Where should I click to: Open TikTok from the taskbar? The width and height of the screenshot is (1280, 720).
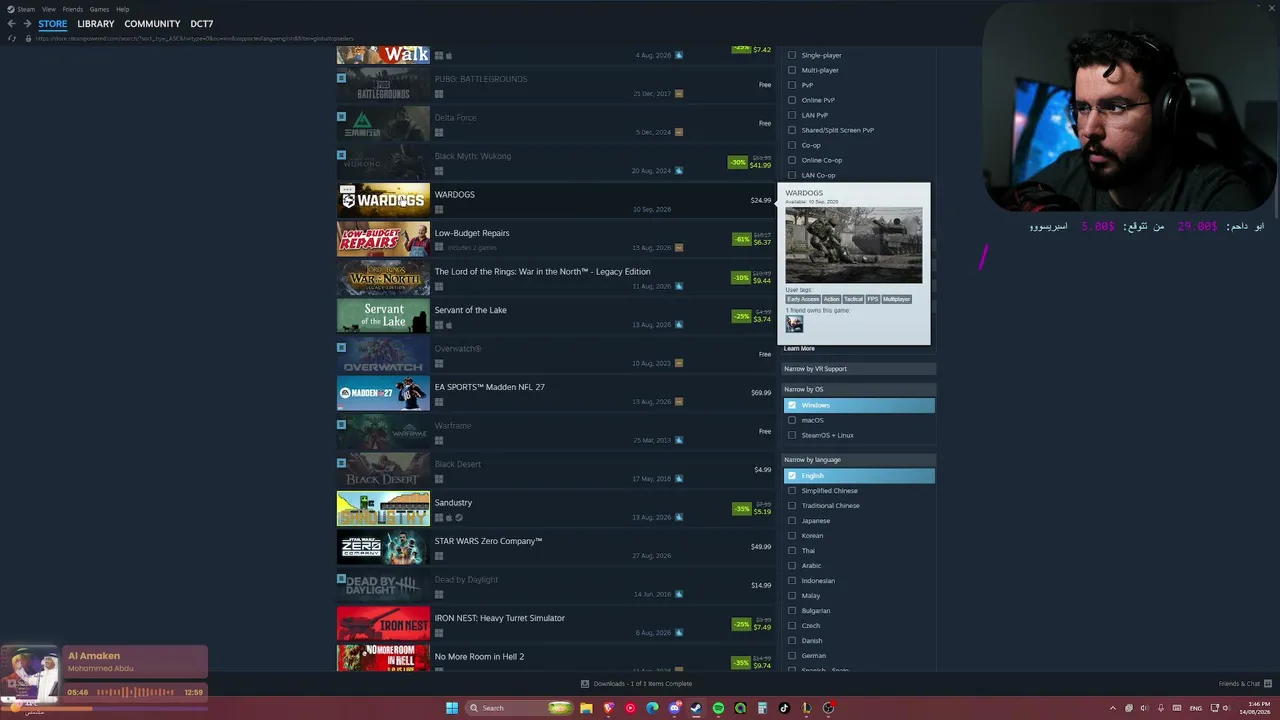click(x=784, y=708)
